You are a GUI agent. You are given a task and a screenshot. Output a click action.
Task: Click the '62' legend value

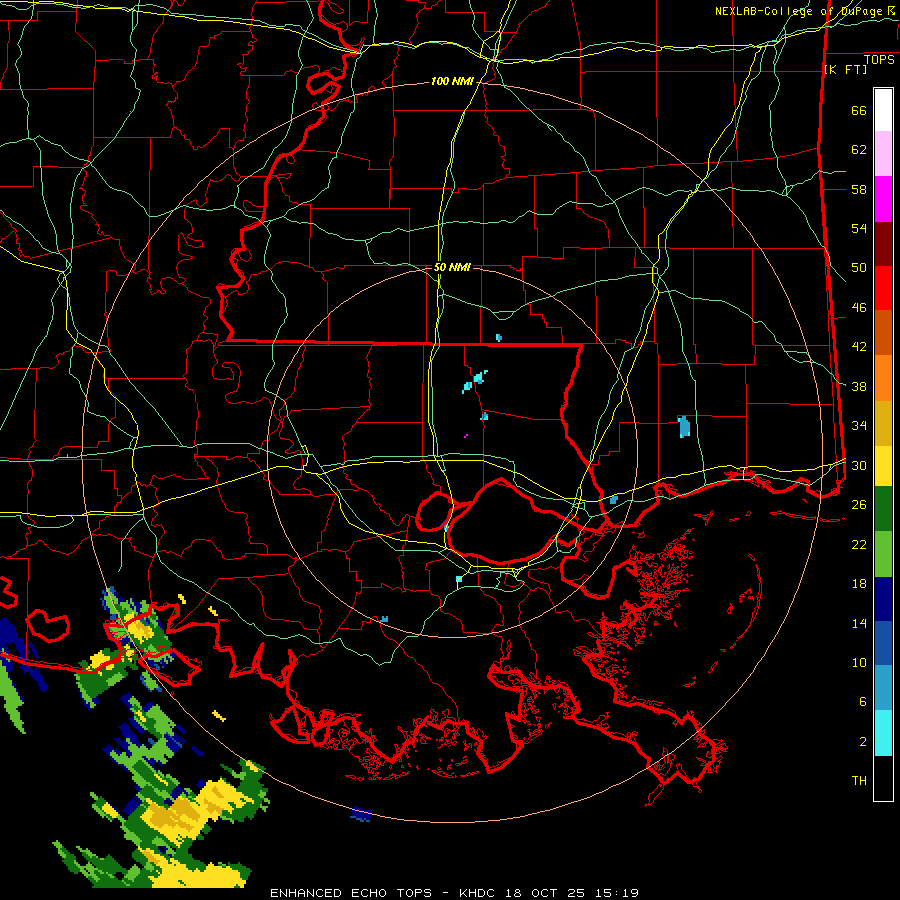click(859, 150)
